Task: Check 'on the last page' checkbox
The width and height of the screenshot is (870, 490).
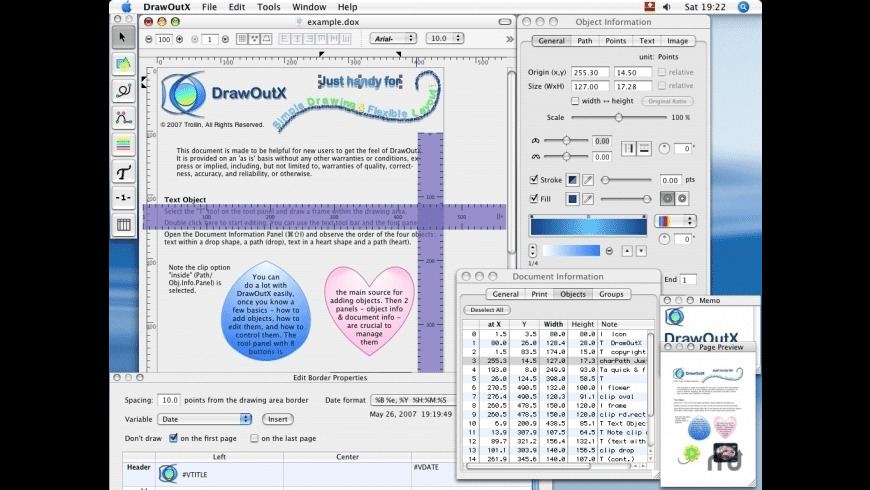Action: click(x=254, y=438)
